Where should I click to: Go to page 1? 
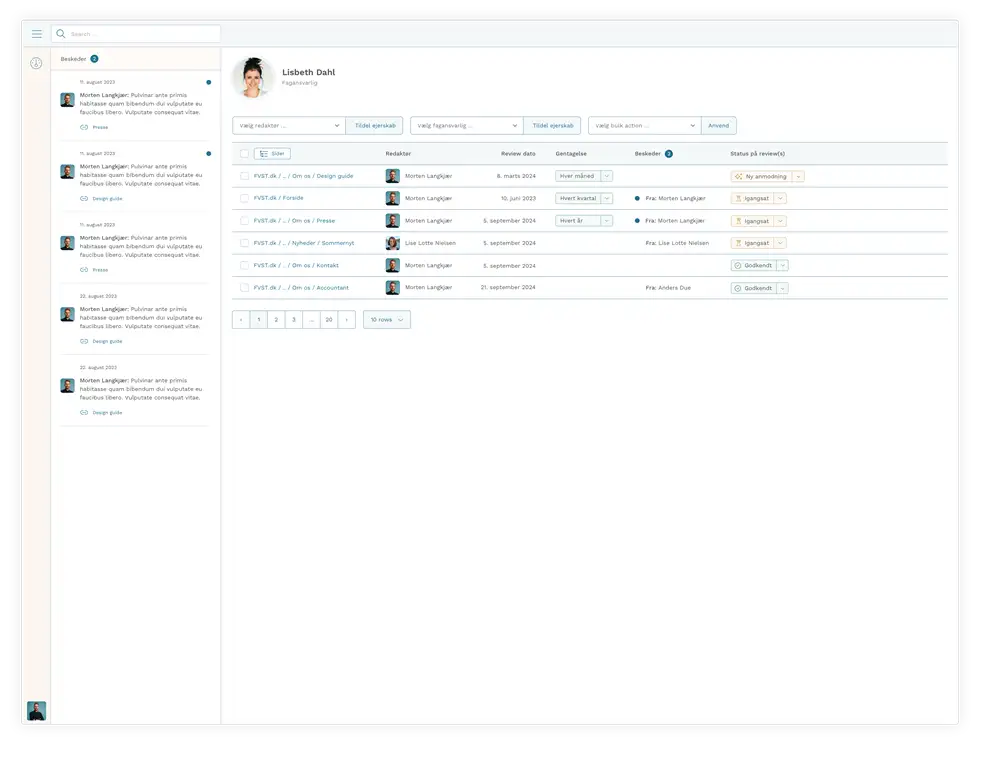point(259,320)
